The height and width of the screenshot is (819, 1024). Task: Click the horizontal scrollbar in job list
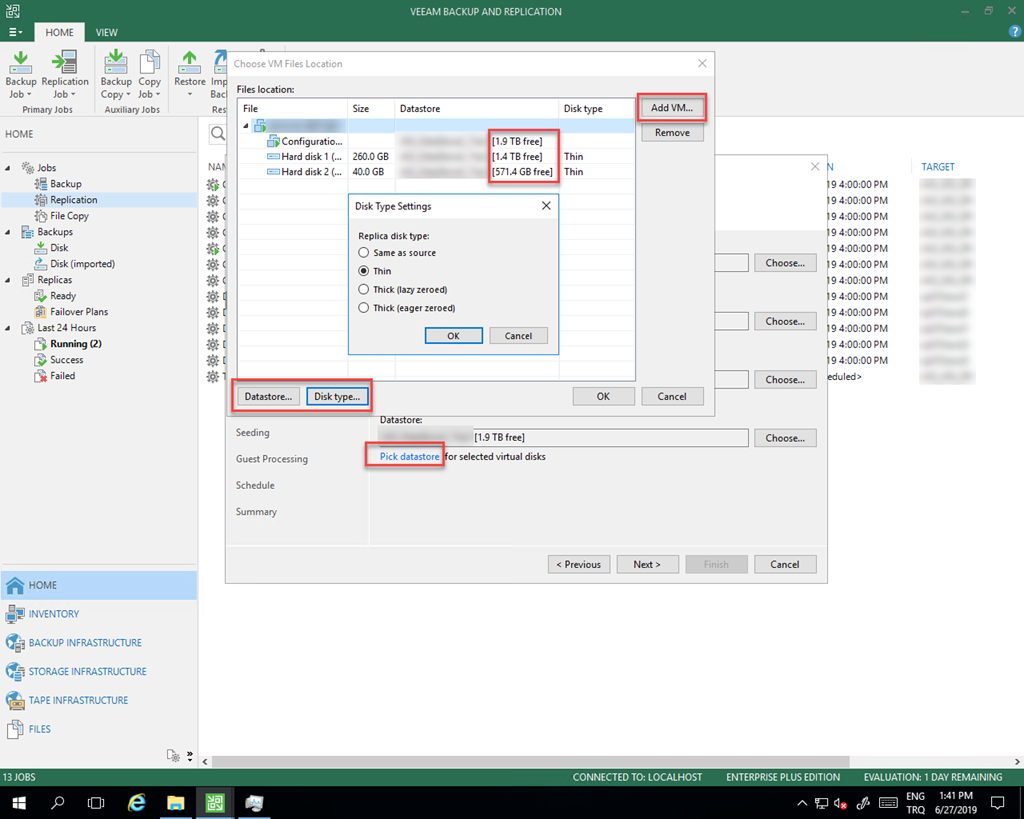pyautogui.click(x=531, y=762)
